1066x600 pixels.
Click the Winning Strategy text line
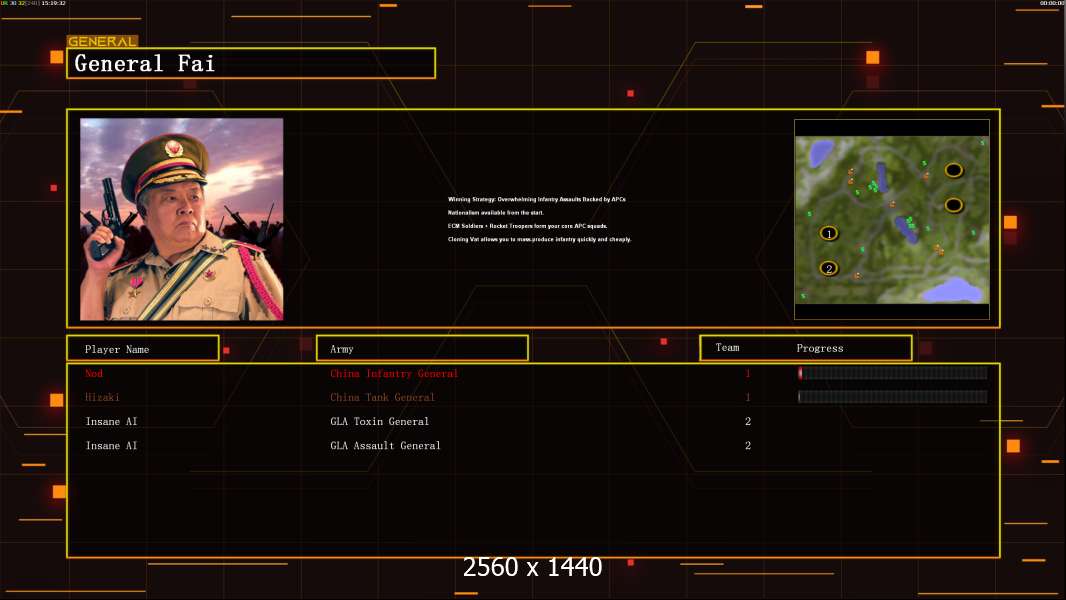536,199
